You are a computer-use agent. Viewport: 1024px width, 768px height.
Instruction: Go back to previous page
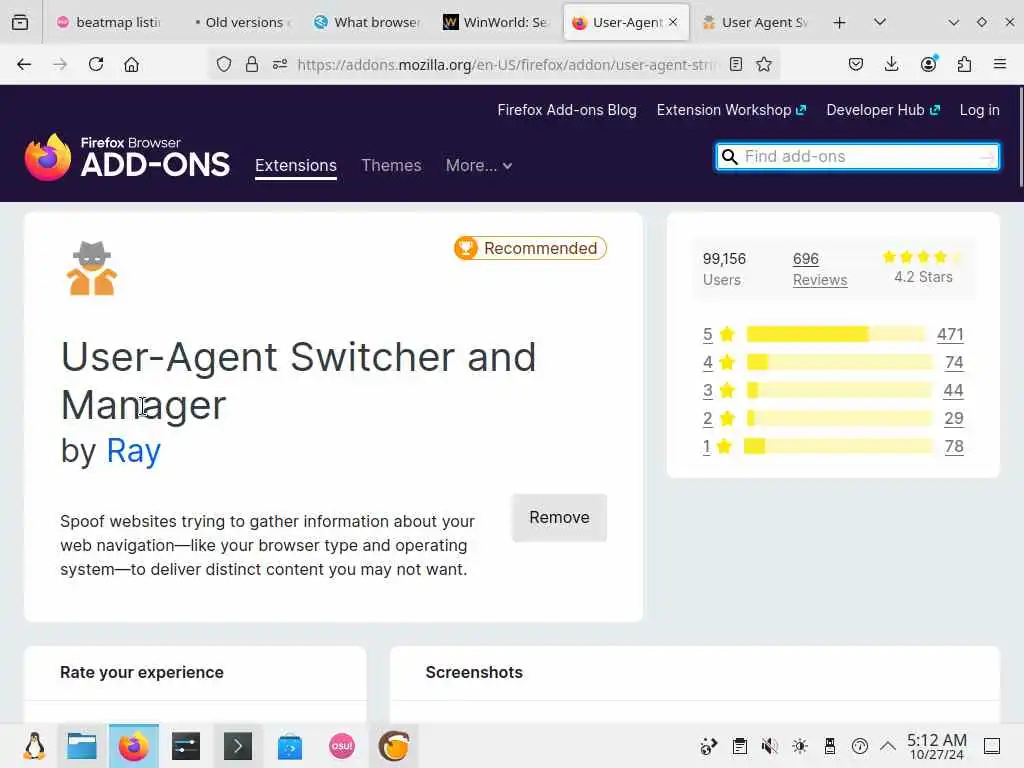(x=24, y=64)
